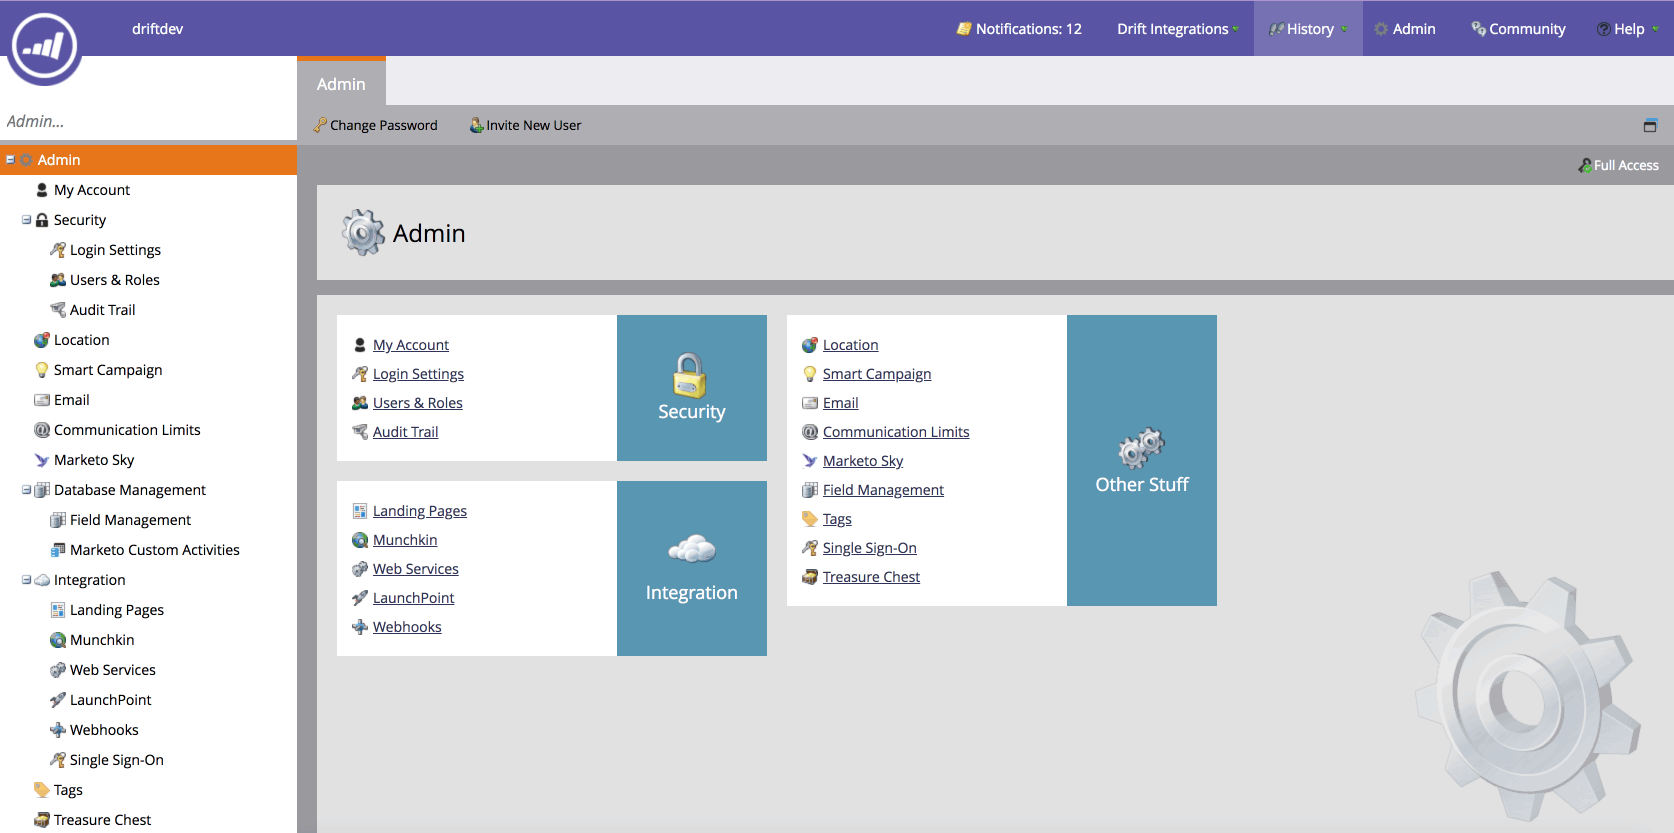Open the History dropdown in top bar
This screenshot has width=1674, height=833.
pos(1308,29)
